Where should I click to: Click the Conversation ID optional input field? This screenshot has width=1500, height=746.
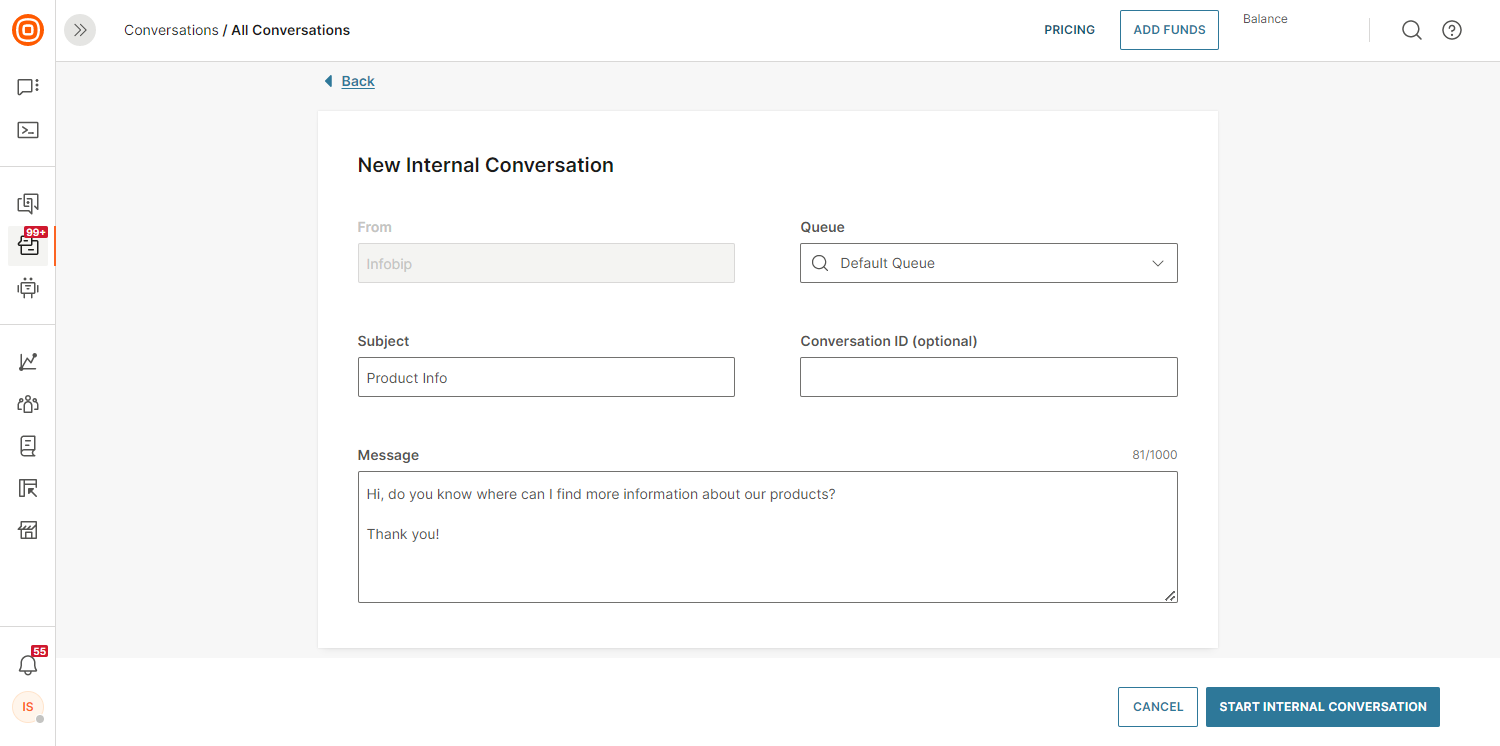click(x=988, y=377)
